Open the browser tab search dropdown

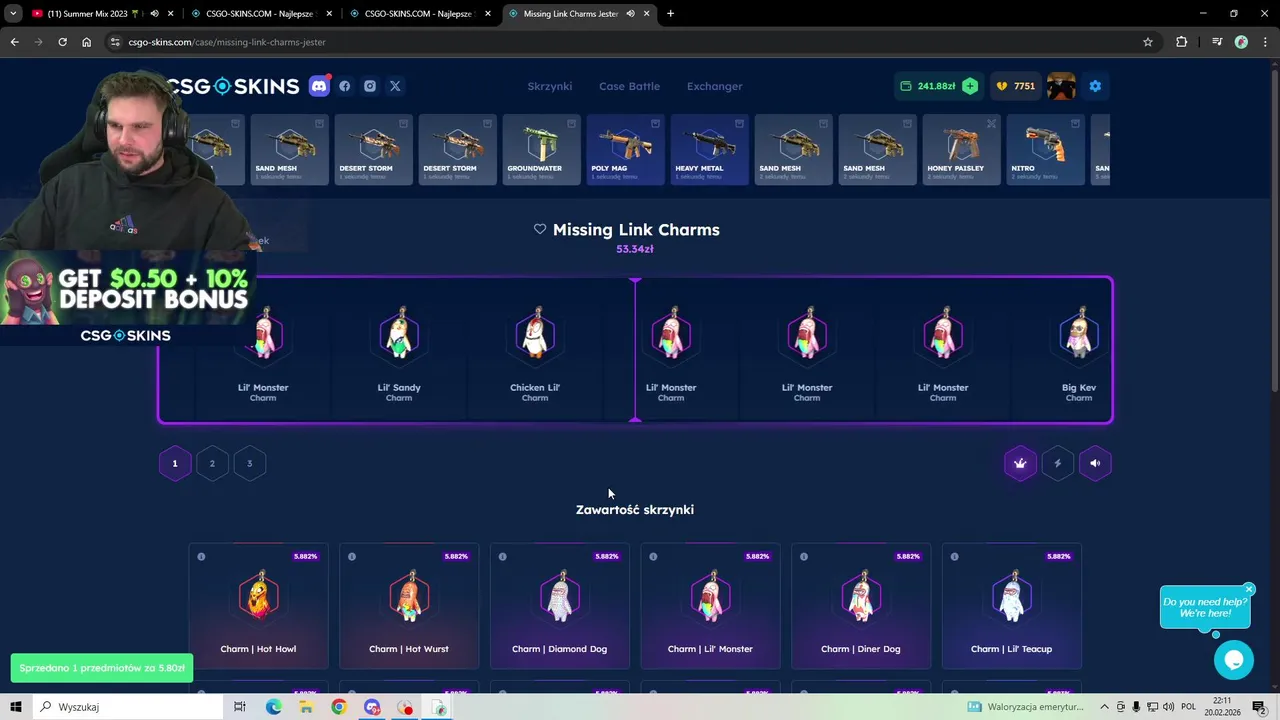click(13, 14)
